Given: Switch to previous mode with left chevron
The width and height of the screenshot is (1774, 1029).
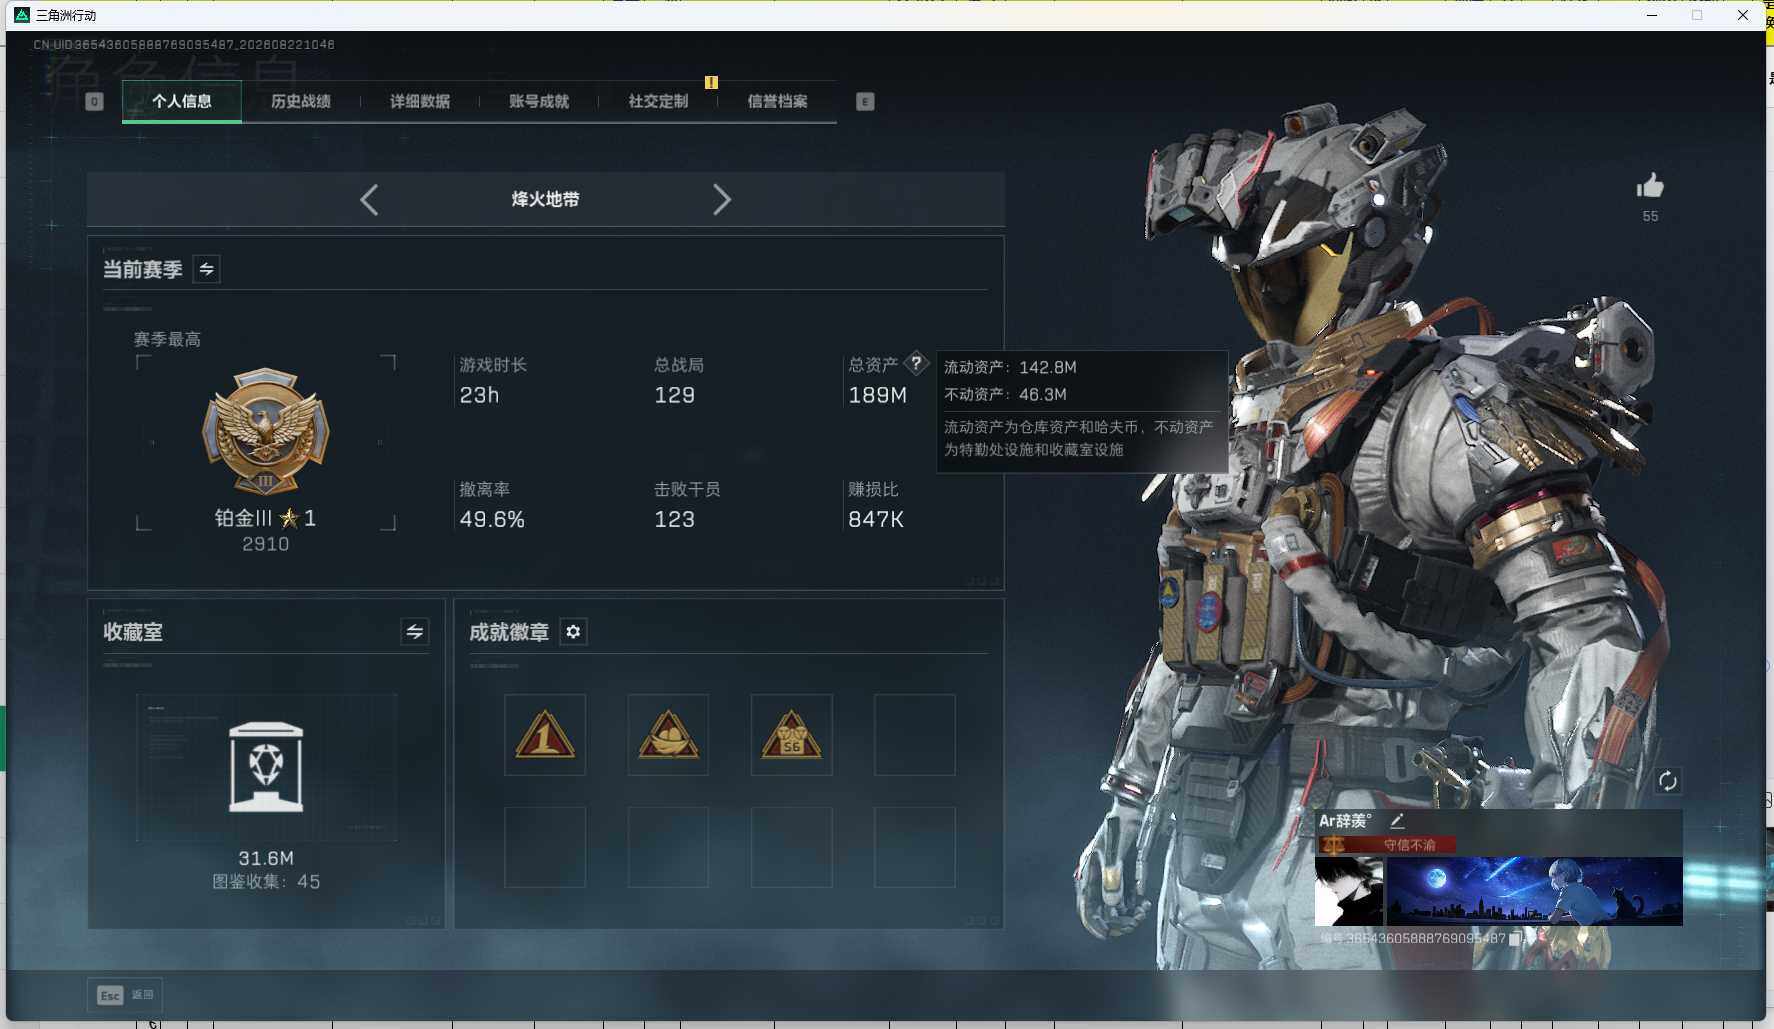Looking at the screenshot, I should coord(369,200).
